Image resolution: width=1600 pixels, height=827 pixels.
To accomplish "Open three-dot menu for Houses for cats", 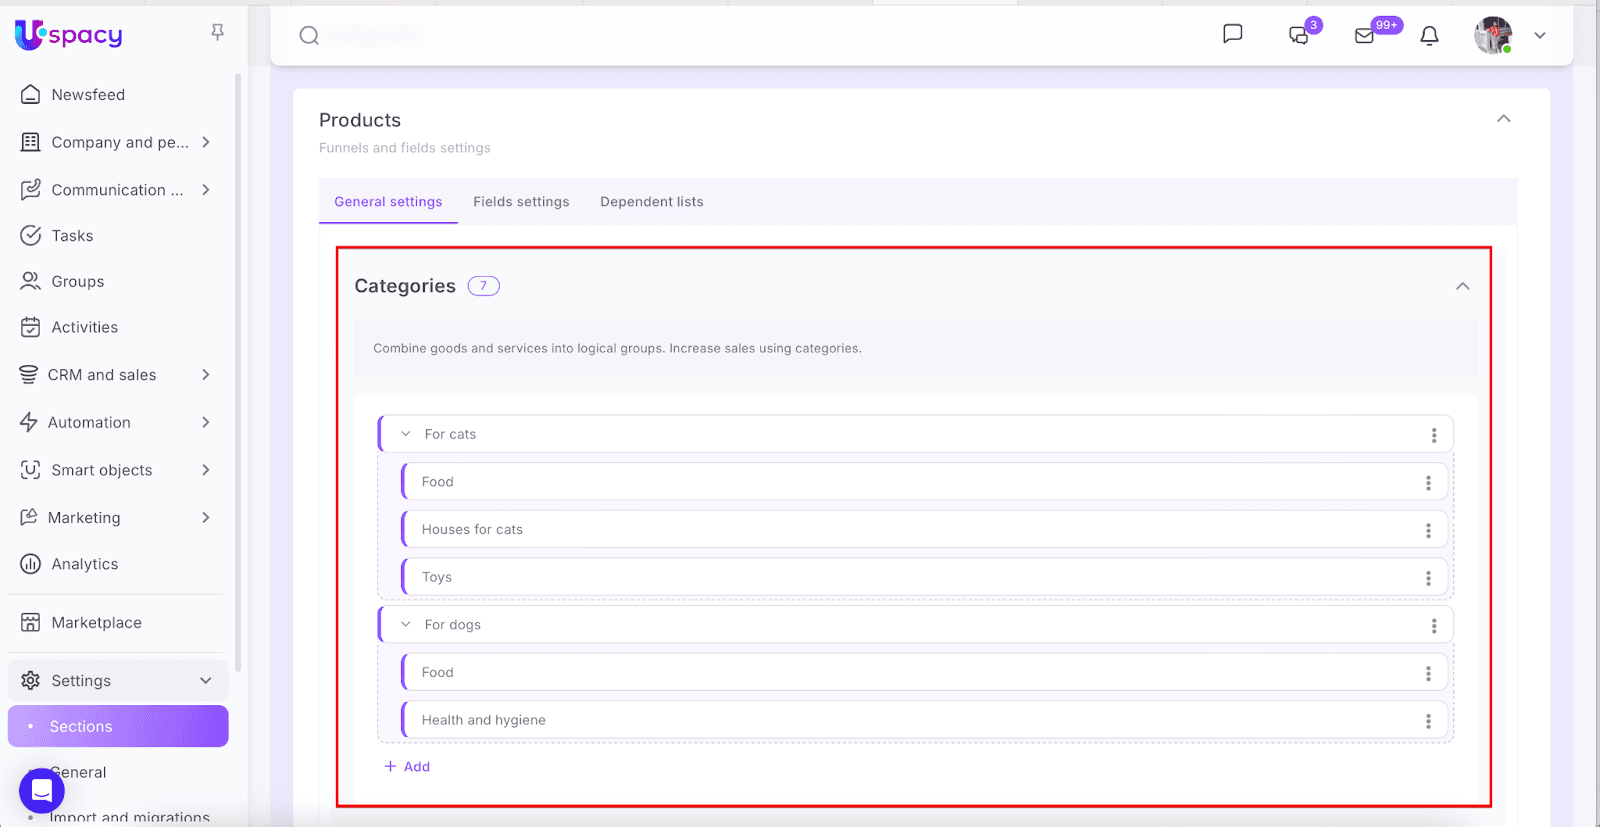I will 1427,530.
